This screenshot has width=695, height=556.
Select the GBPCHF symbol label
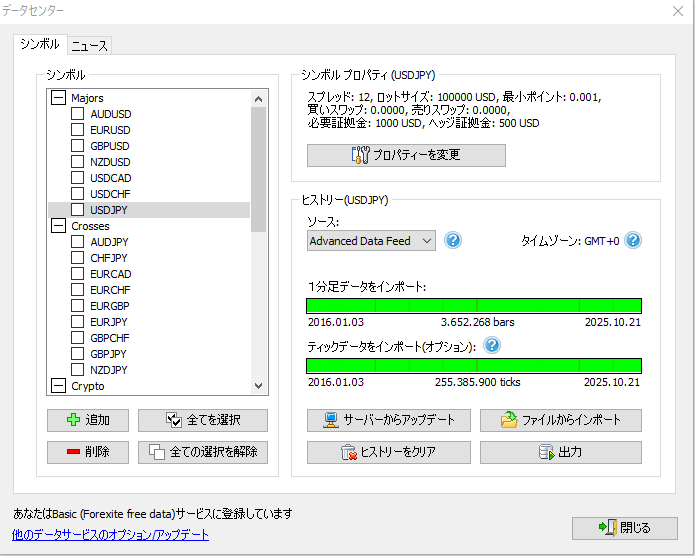[x=110, y=338]
